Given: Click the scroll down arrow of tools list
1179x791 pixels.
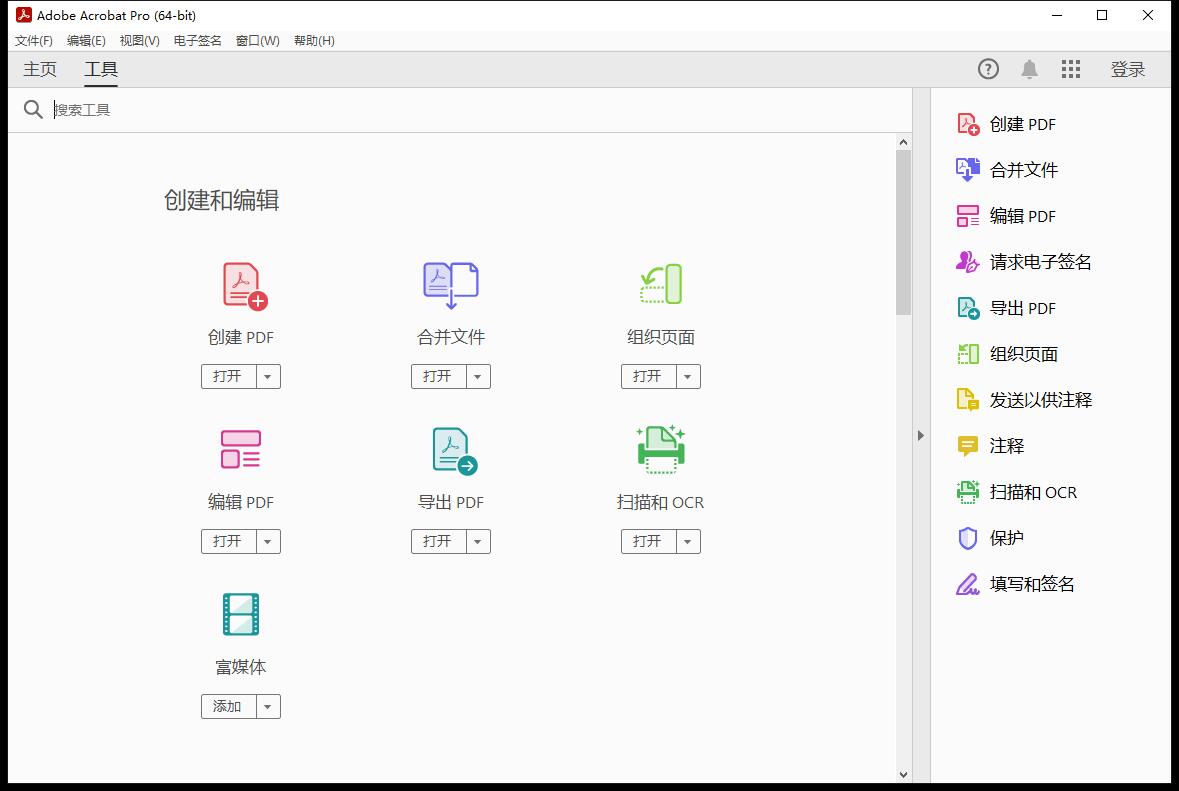Looking at the screenshot, I should tap(903, 774).
